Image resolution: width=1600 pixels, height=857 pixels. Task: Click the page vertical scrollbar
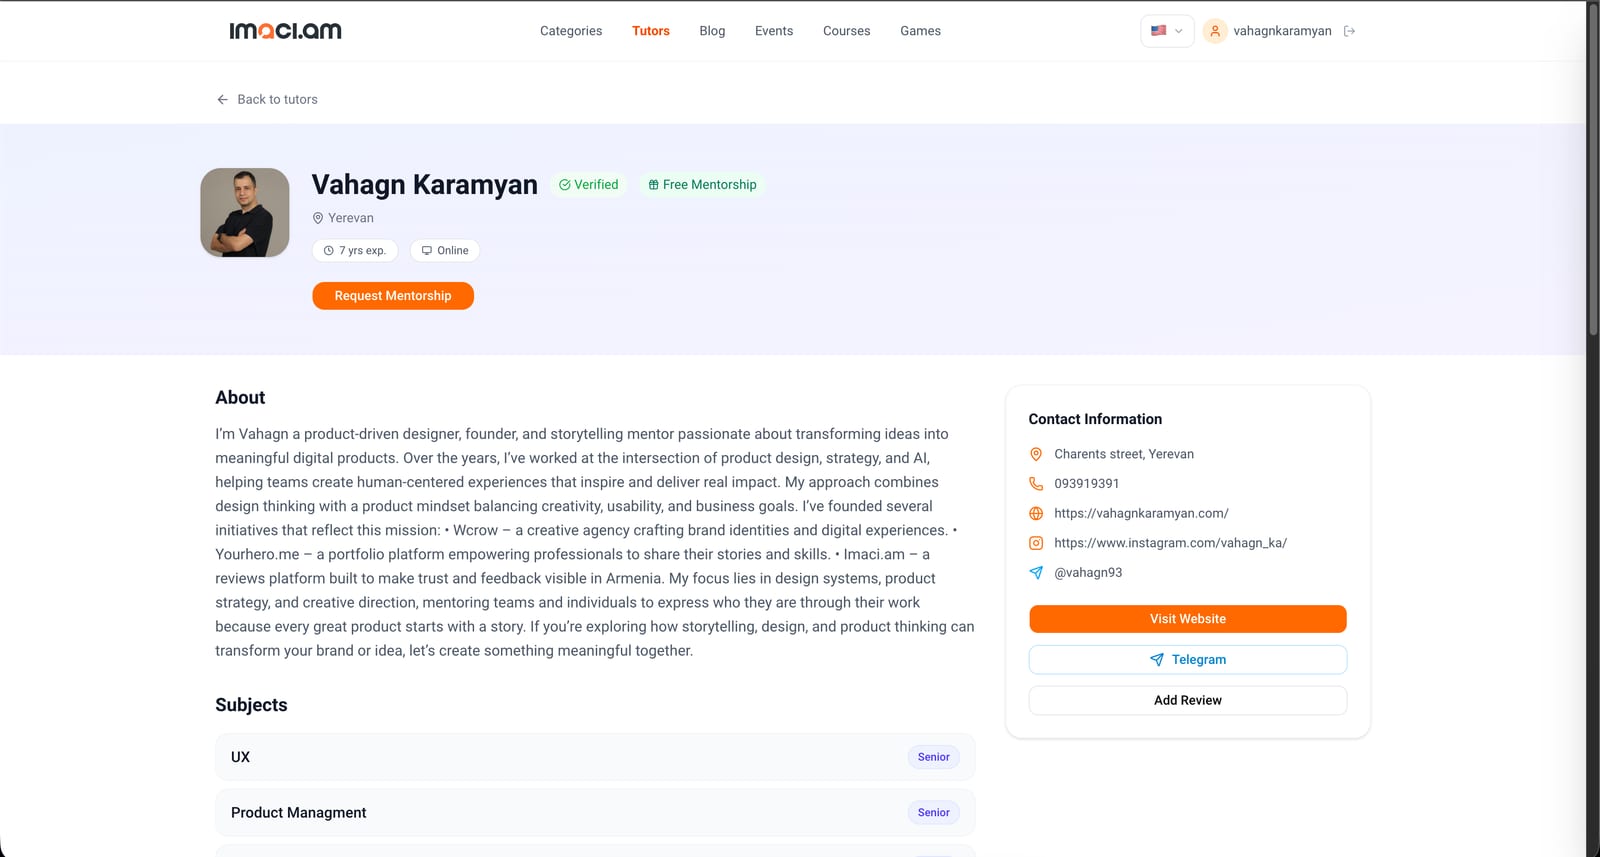point(1593,170)
